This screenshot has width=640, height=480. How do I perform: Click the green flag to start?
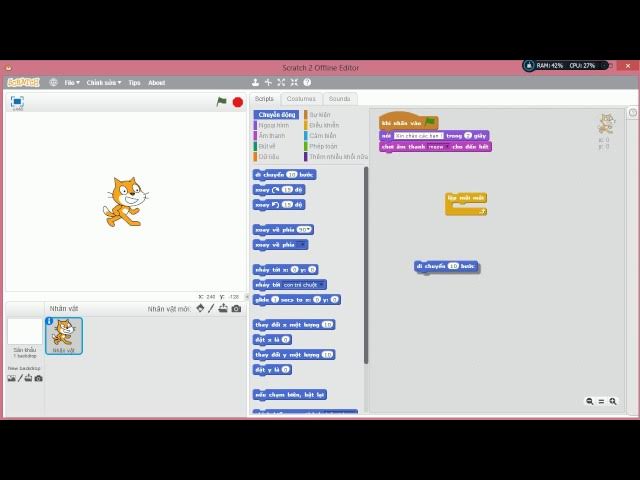tap(222, 102)
